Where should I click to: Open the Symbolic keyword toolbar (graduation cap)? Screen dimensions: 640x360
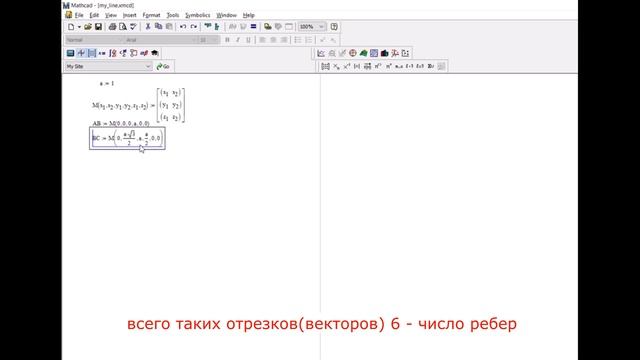click(155, 53)
